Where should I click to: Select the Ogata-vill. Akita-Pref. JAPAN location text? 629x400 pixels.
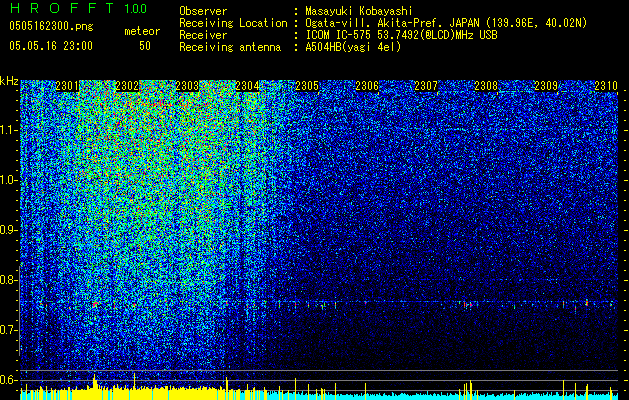(446, 23)
